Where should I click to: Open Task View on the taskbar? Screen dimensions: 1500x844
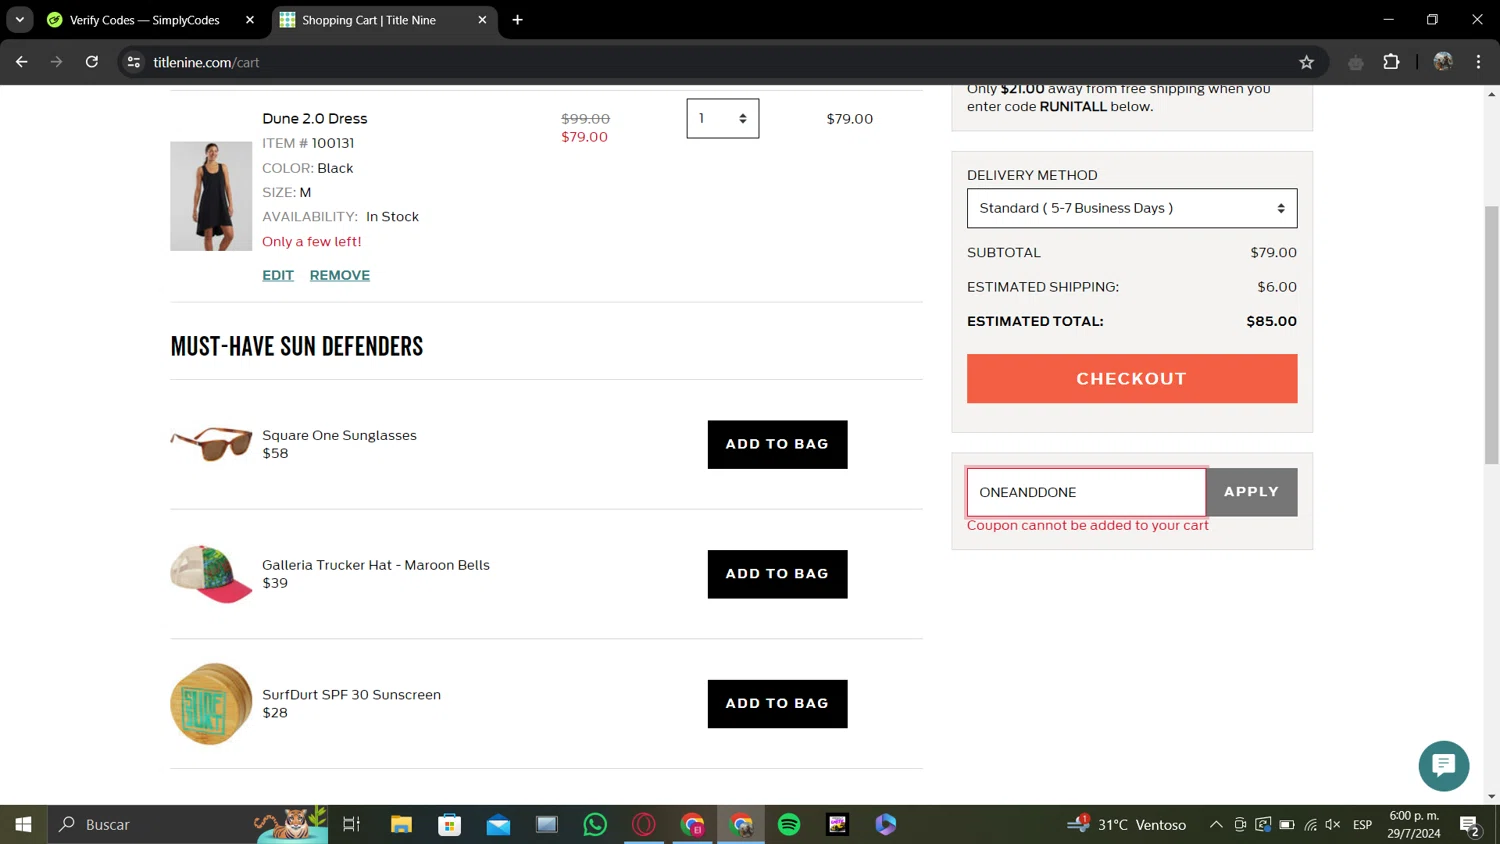click(x=351, y=824)
